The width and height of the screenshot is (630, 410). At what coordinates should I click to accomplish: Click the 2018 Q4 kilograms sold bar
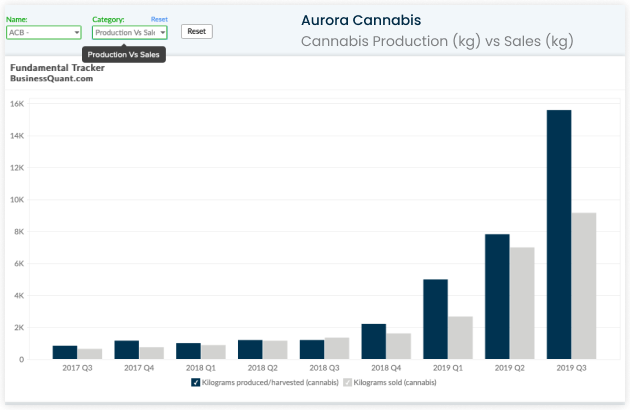(x=399, y=346)
